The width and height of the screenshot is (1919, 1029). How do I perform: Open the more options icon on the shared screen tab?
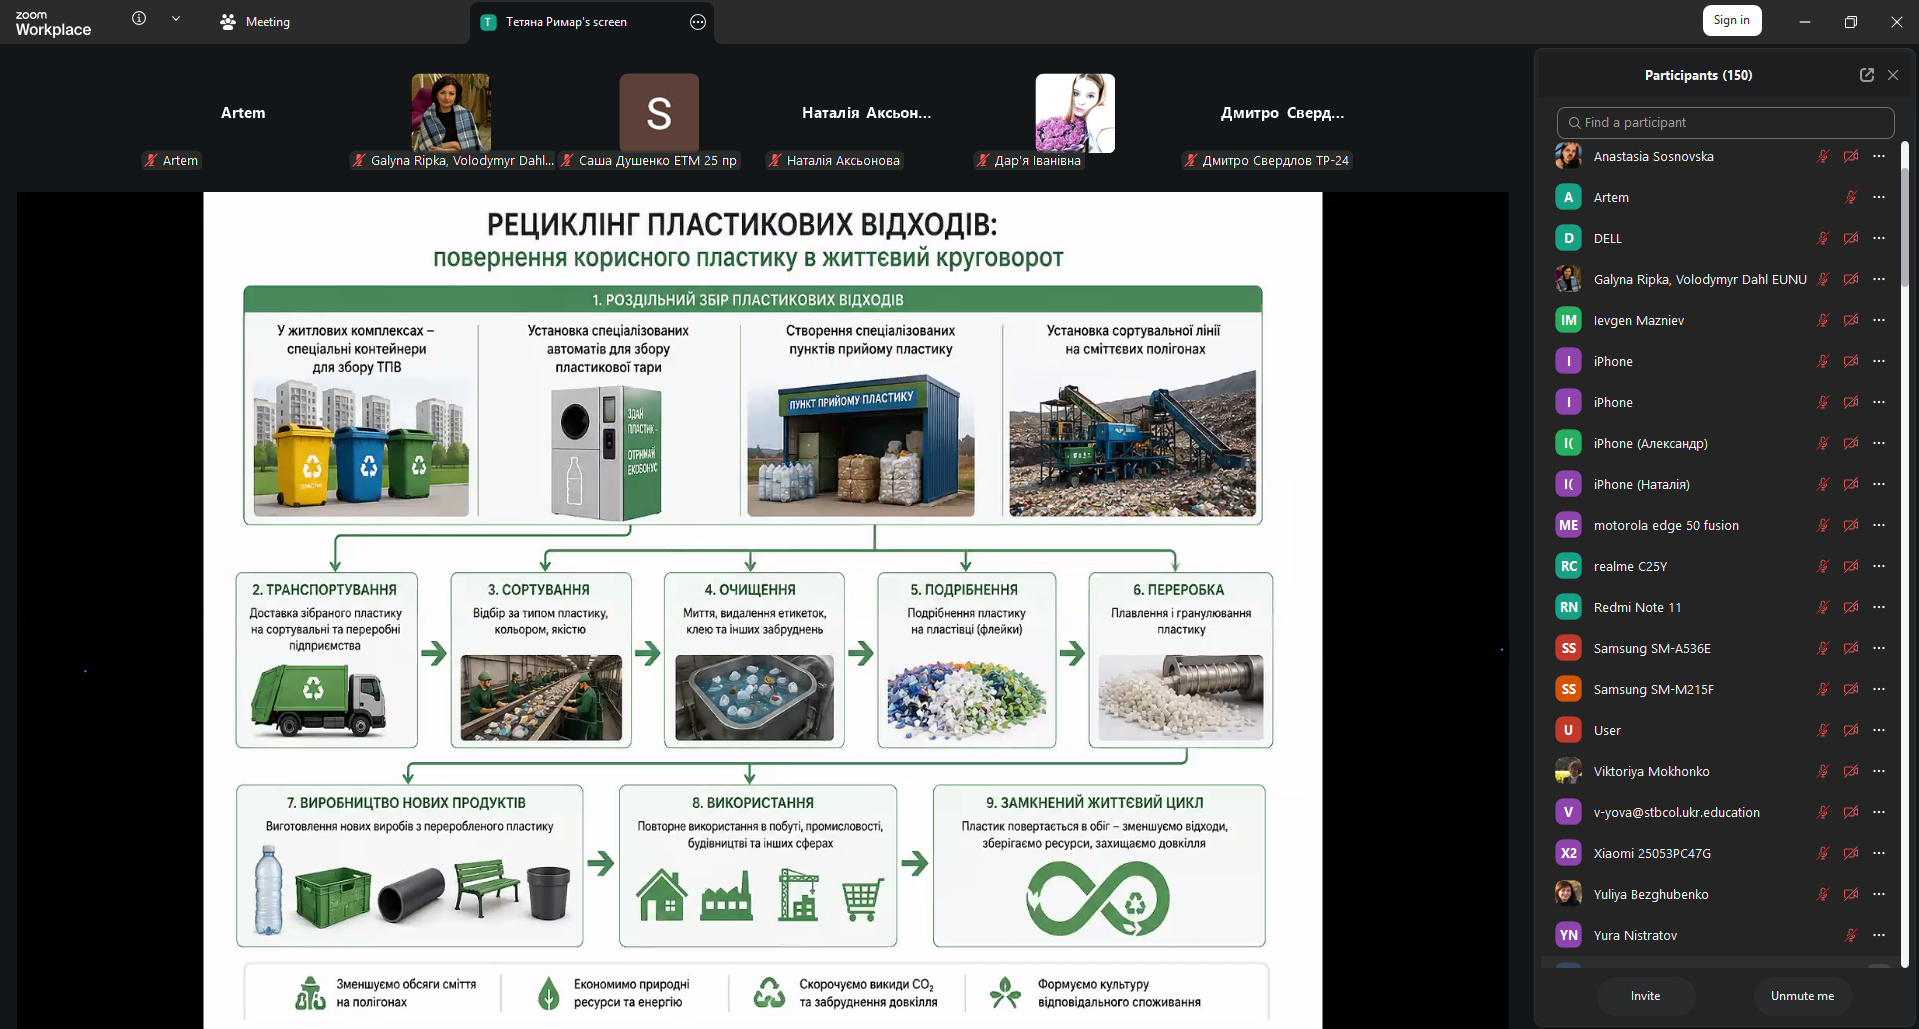click(x=698, y=22)
